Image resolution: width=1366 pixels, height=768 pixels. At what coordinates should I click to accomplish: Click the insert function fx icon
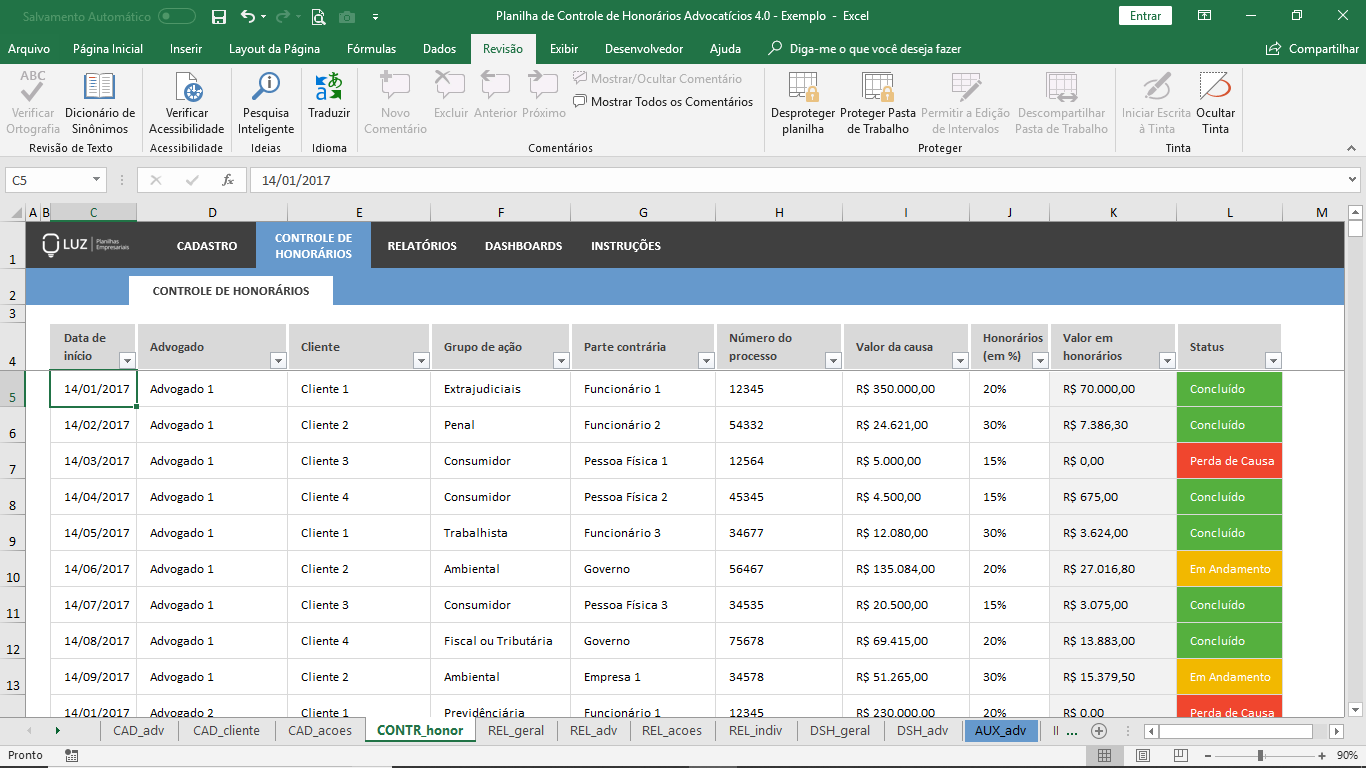coord(228,180)
